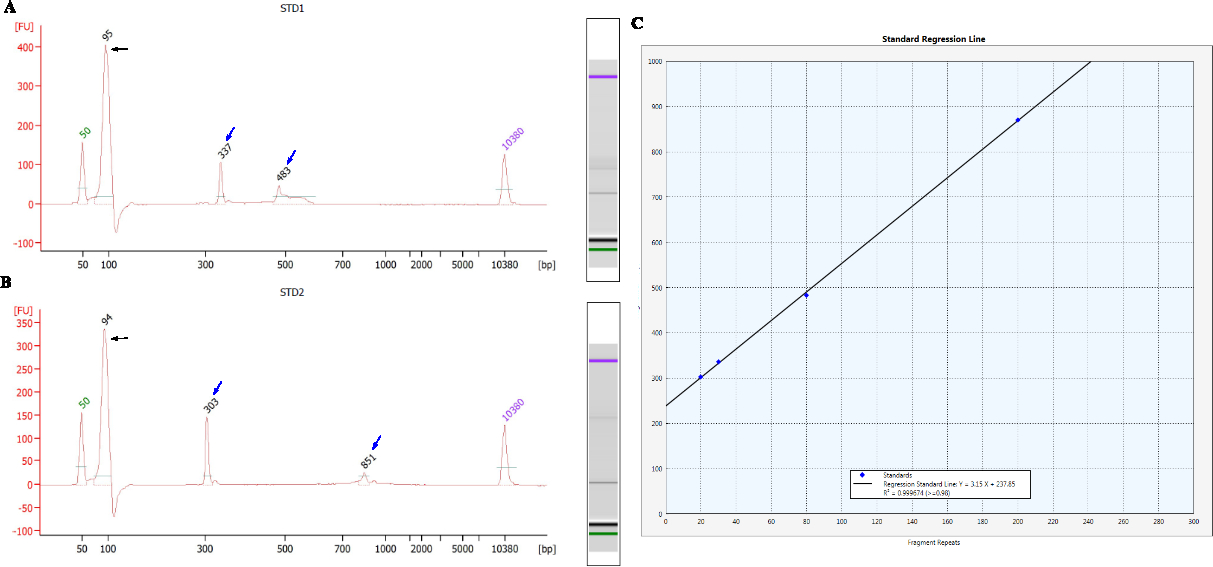The image size is (1213, 567).
Task: Click the 700 y-axis tick in regression chart
Action: coord(656,197)
